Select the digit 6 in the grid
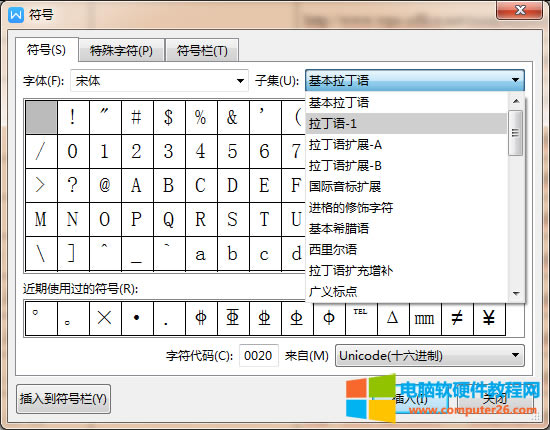 tap(265, 151)
